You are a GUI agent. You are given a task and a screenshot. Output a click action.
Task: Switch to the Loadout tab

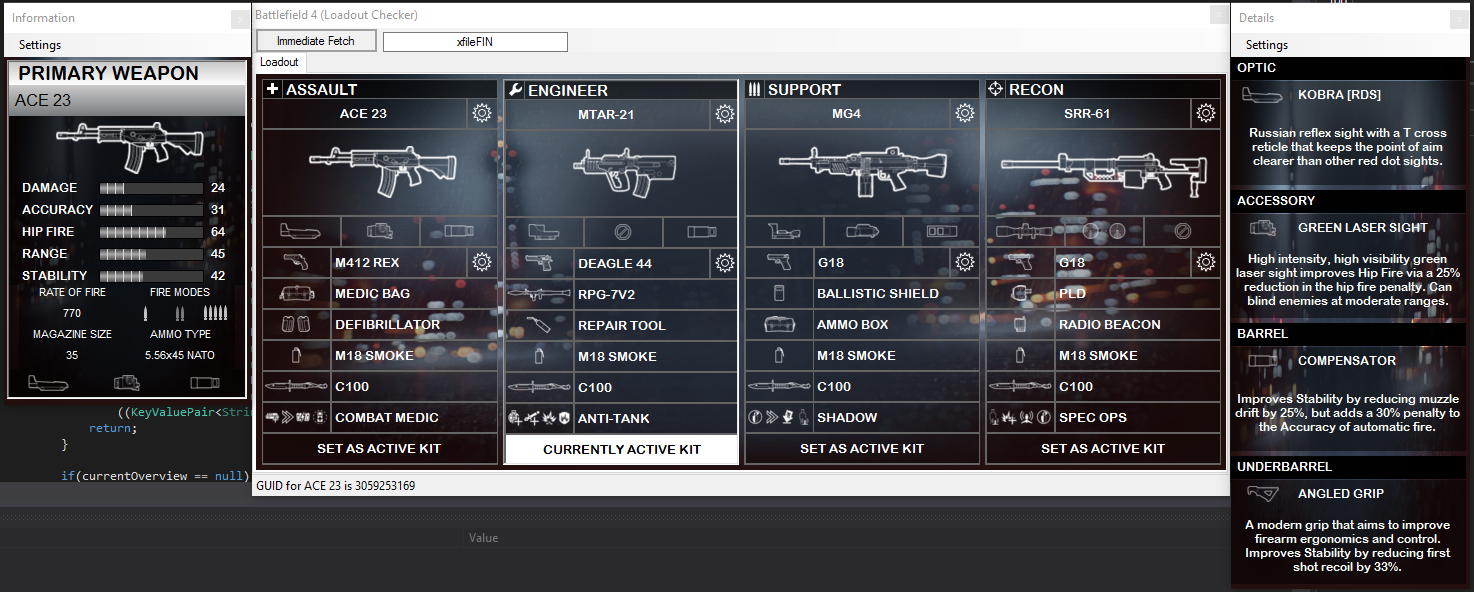click(279, 62)
